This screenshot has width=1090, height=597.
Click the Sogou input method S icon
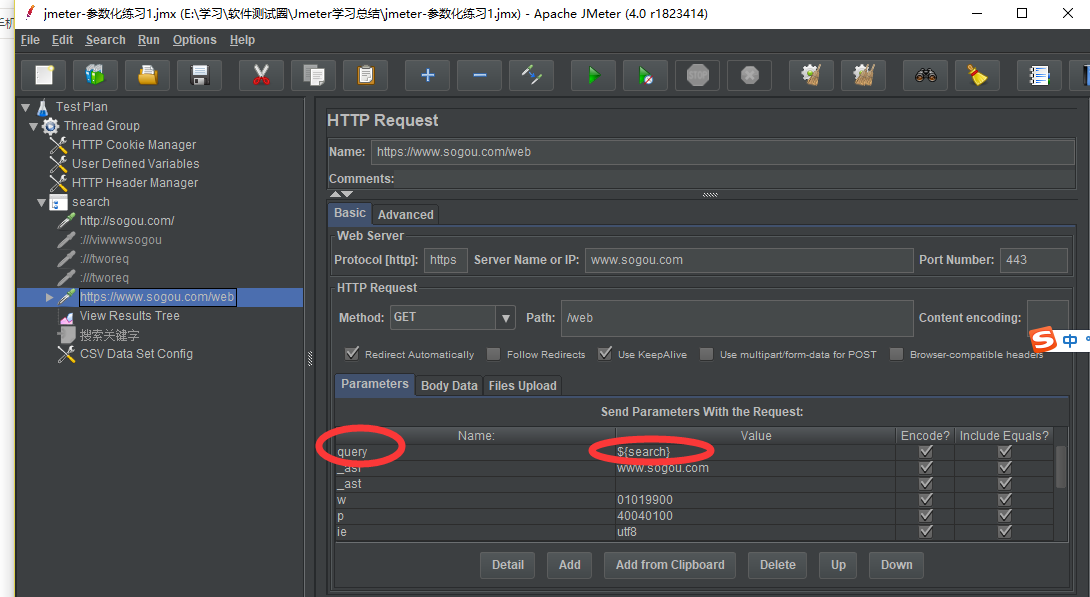point(1043,340)
